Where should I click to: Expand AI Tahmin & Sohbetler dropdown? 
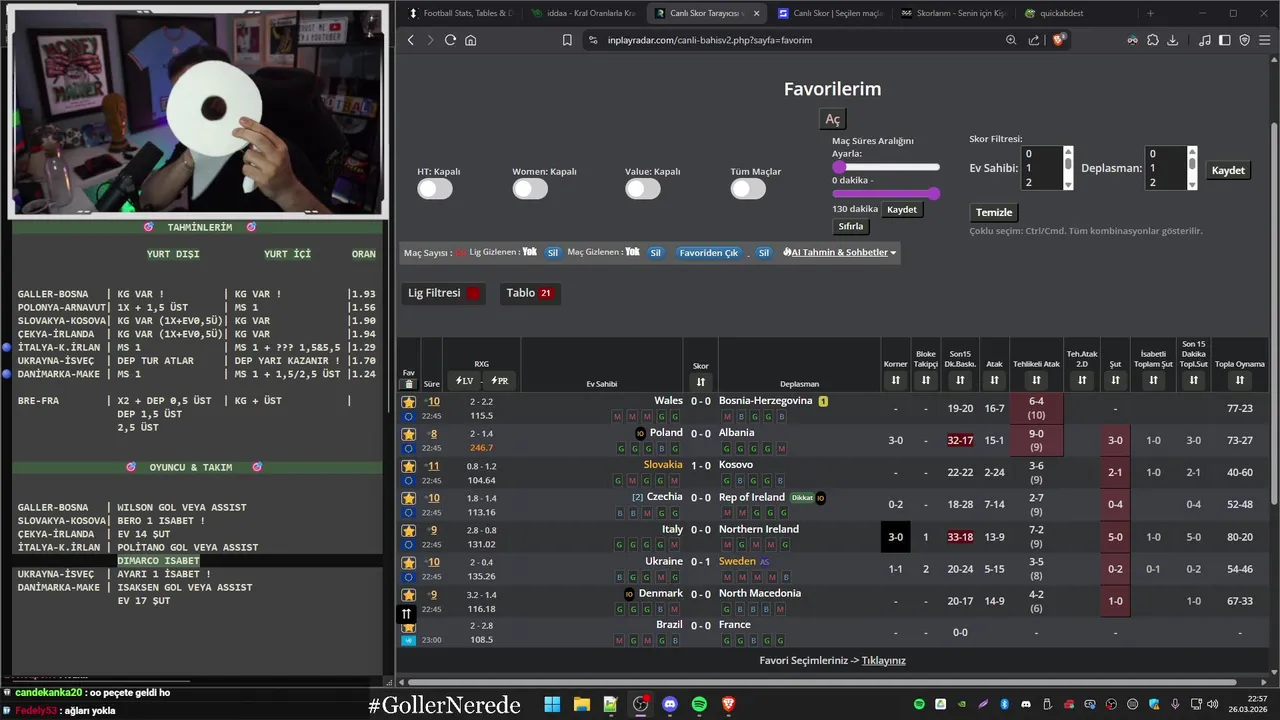point(839,253)
